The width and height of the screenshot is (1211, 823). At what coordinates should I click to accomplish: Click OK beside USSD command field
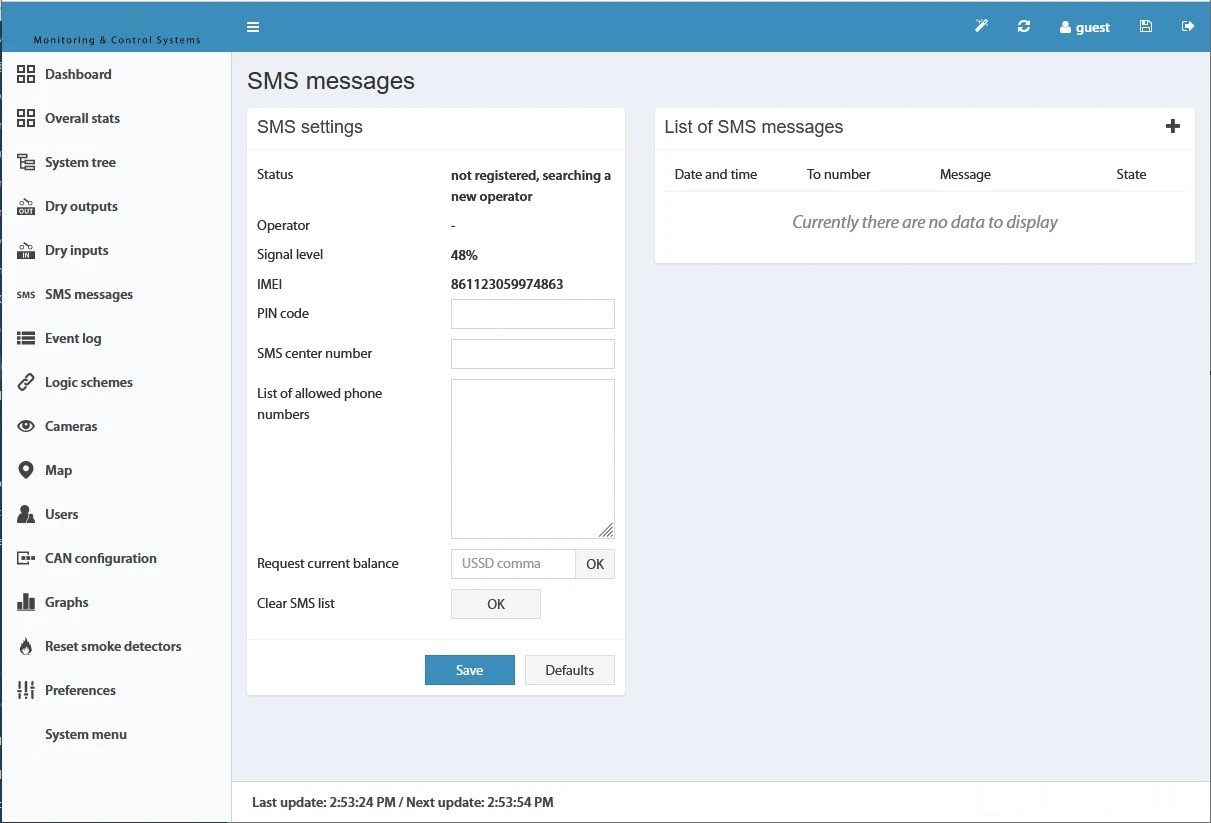(x=595, y=564)
